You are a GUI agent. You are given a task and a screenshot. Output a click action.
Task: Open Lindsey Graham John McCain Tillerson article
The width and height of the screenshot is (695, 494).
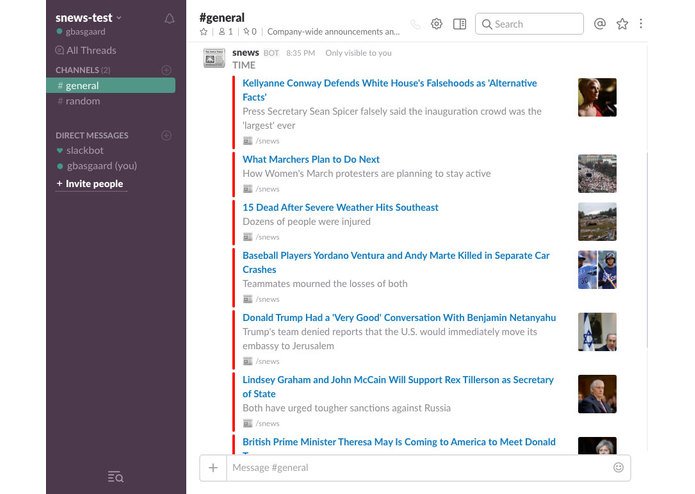[398, 387]
